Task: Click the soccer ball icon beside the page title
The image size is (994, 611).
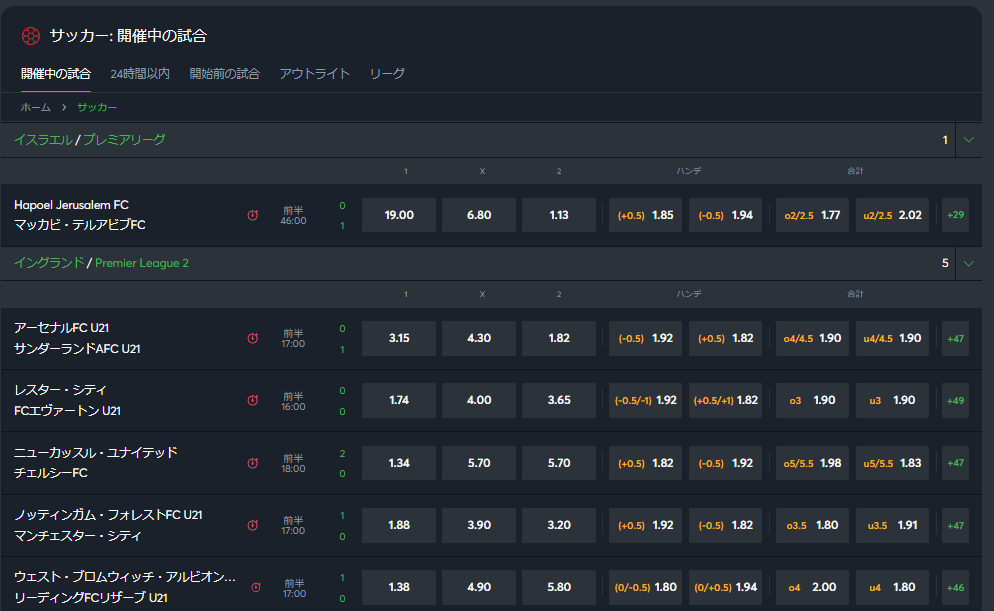Action: coord(30,36)
